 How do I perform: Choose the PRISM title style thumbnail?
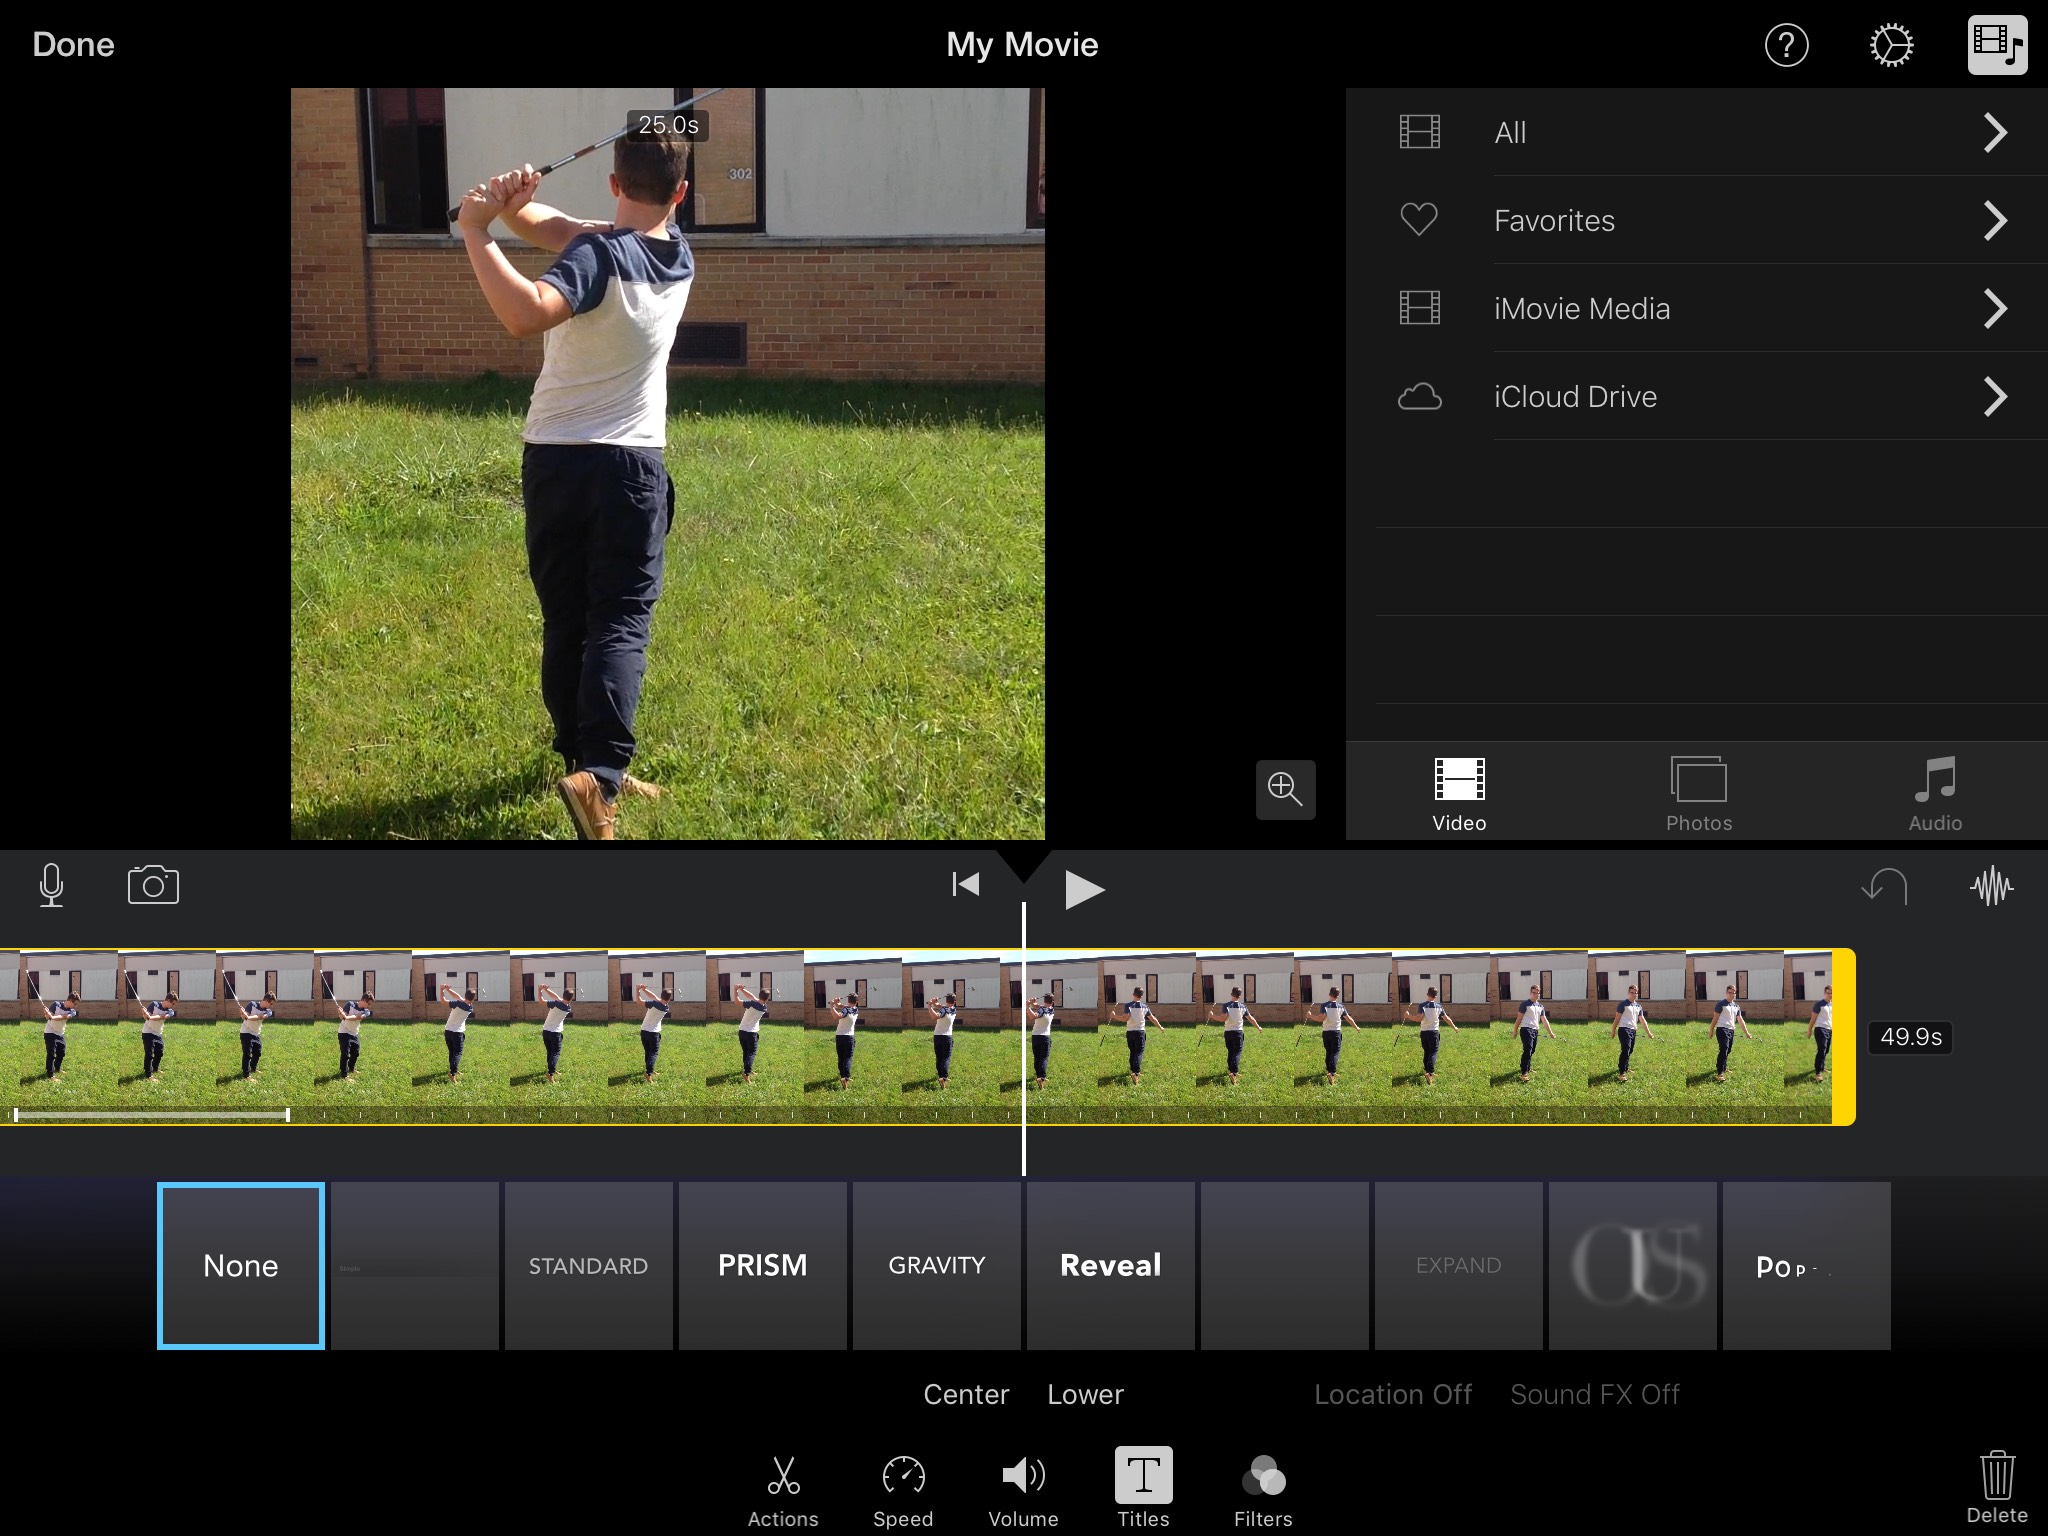[762, 1266]
